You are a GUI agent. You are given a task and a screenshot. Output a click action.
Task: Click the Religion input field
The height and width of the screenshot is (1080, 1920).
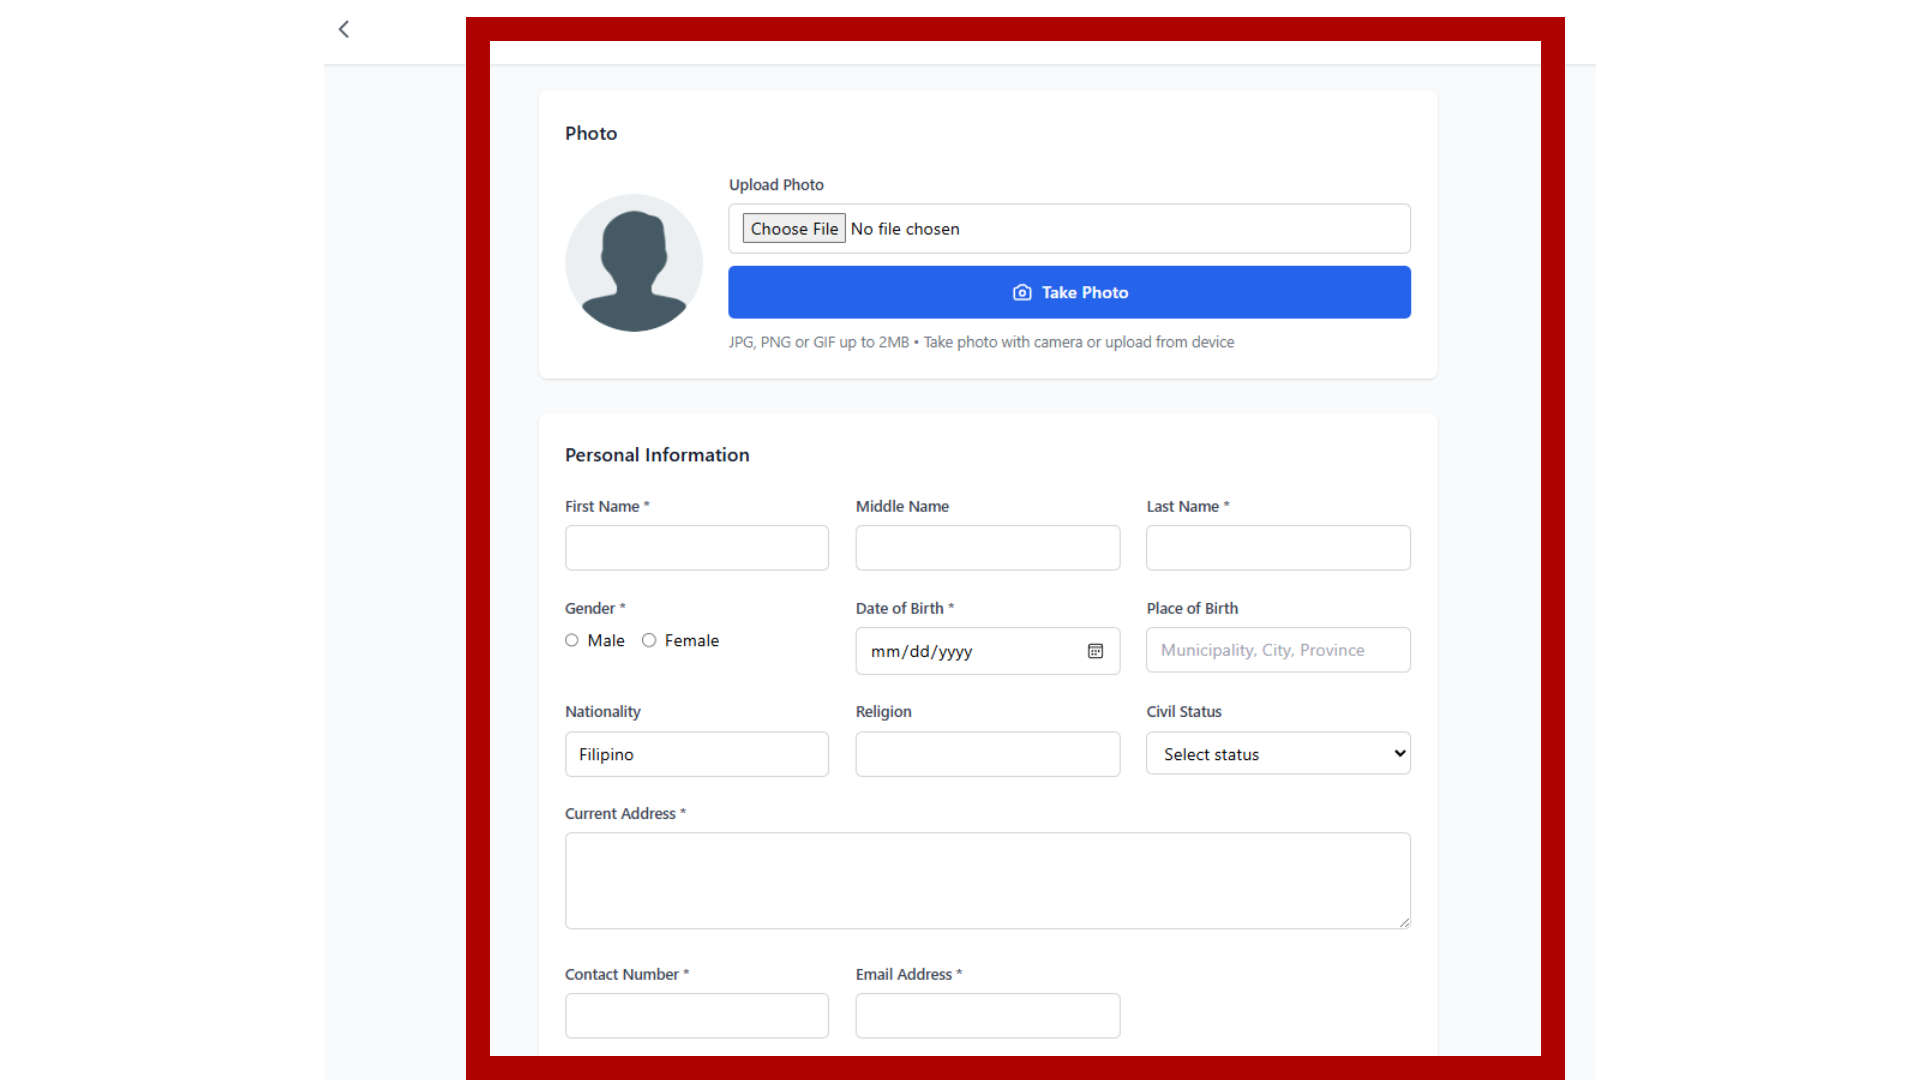click(987, 754)
